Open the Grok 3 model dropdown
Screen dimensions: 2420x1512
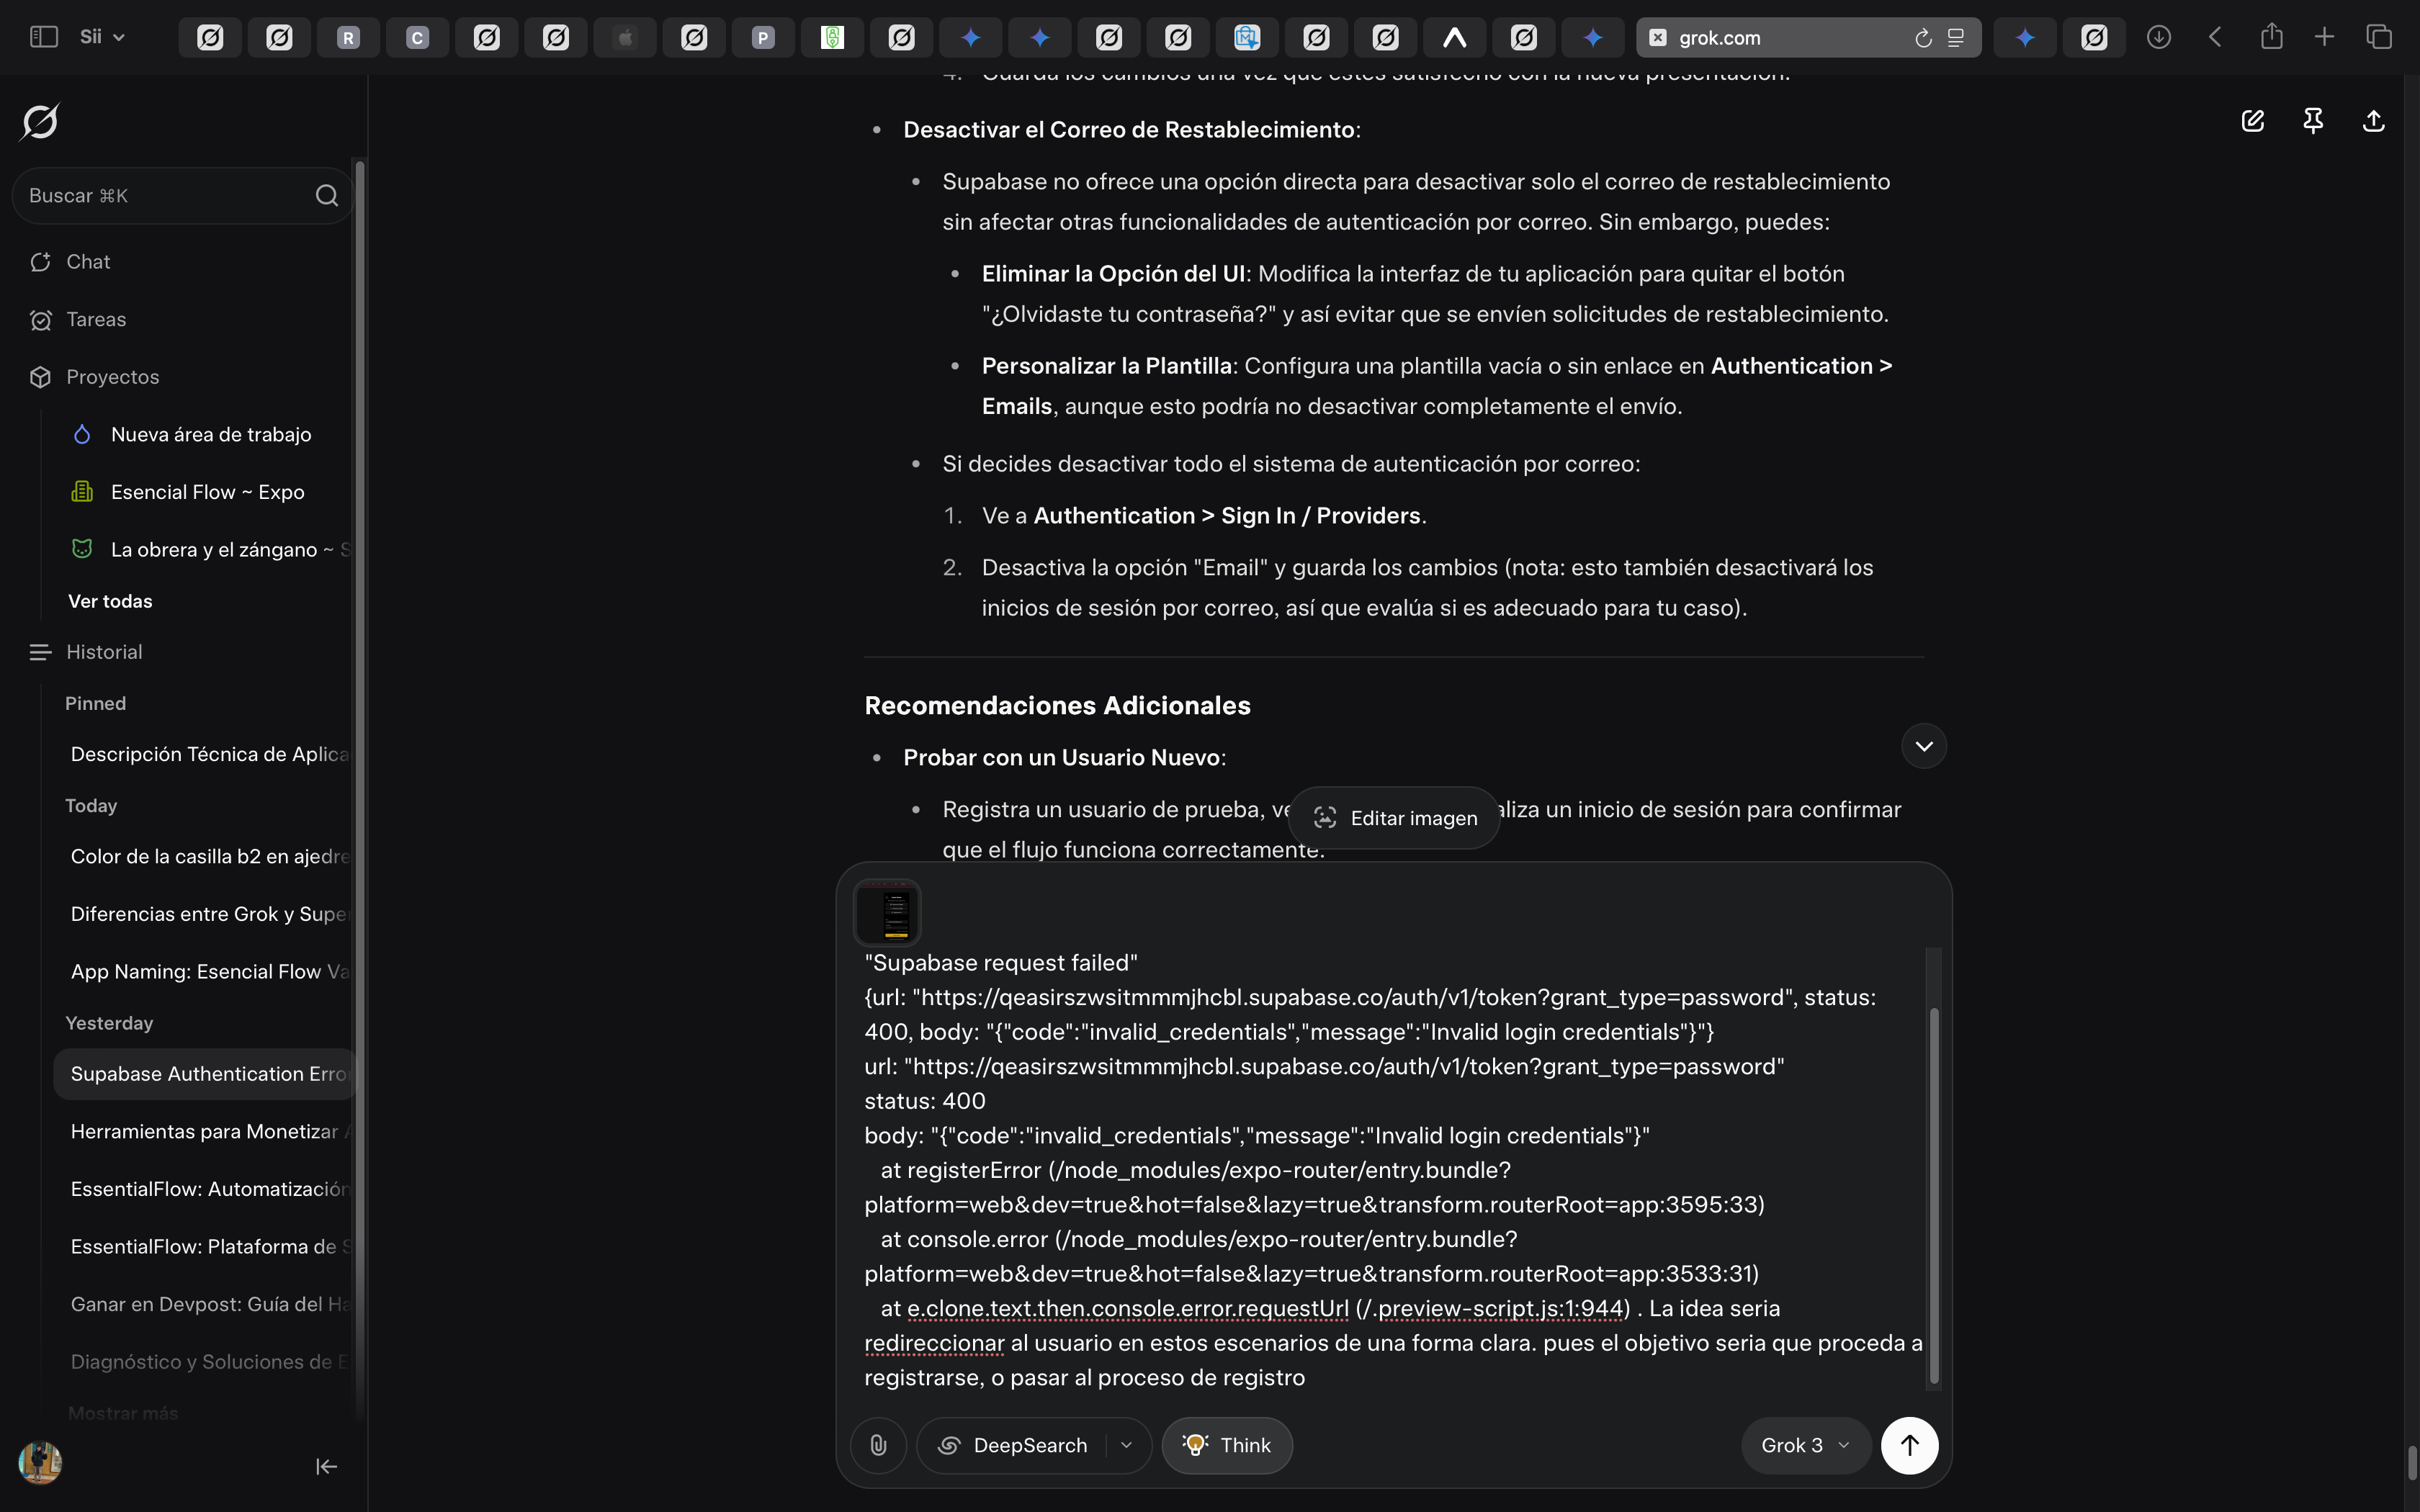[1805, 1445]
